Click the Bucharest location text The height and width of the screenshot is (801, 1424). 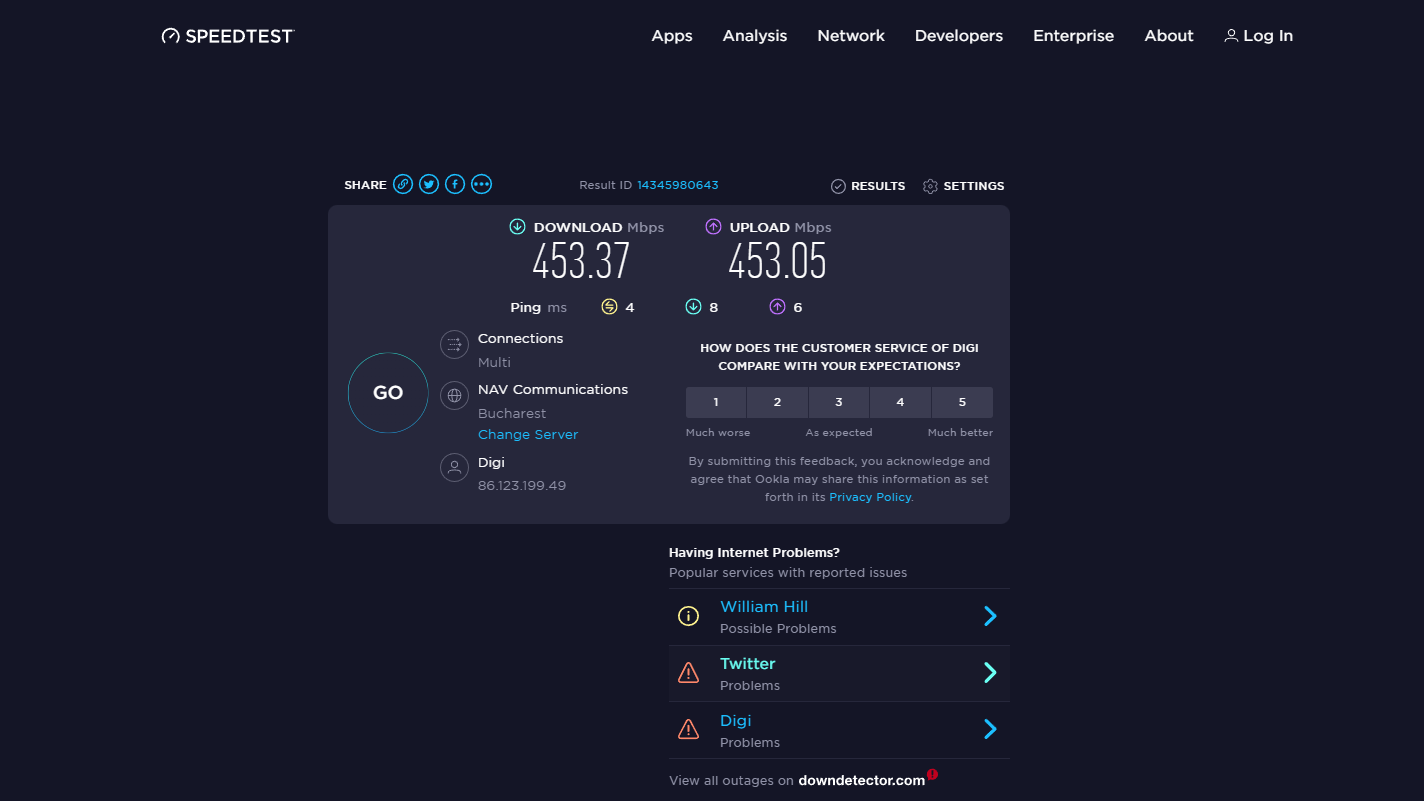(512, 414)
